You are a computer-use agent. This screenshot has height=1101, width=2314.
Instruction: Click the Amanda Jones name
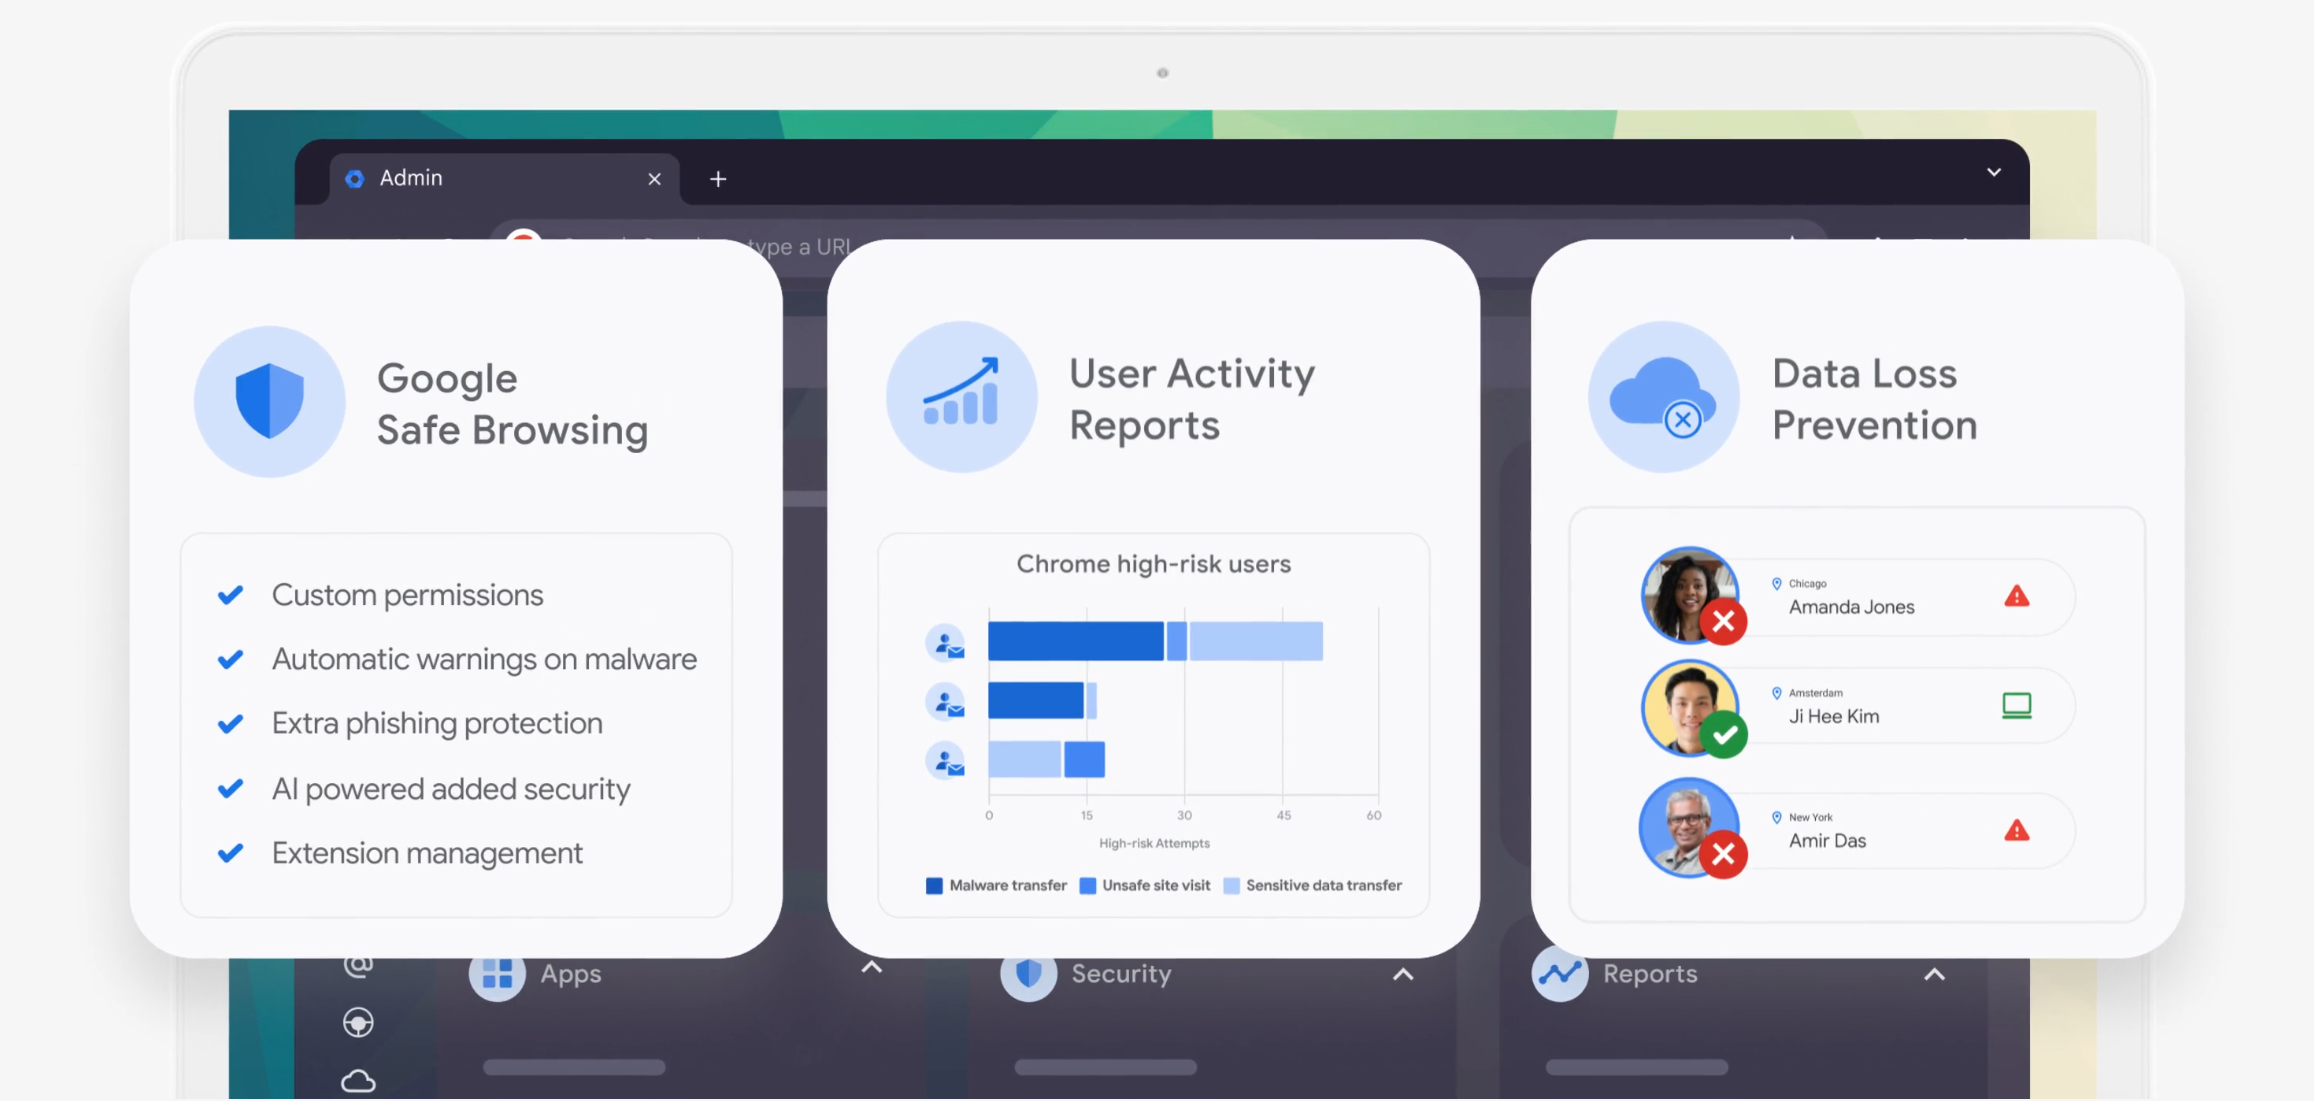coord(1851,607)
